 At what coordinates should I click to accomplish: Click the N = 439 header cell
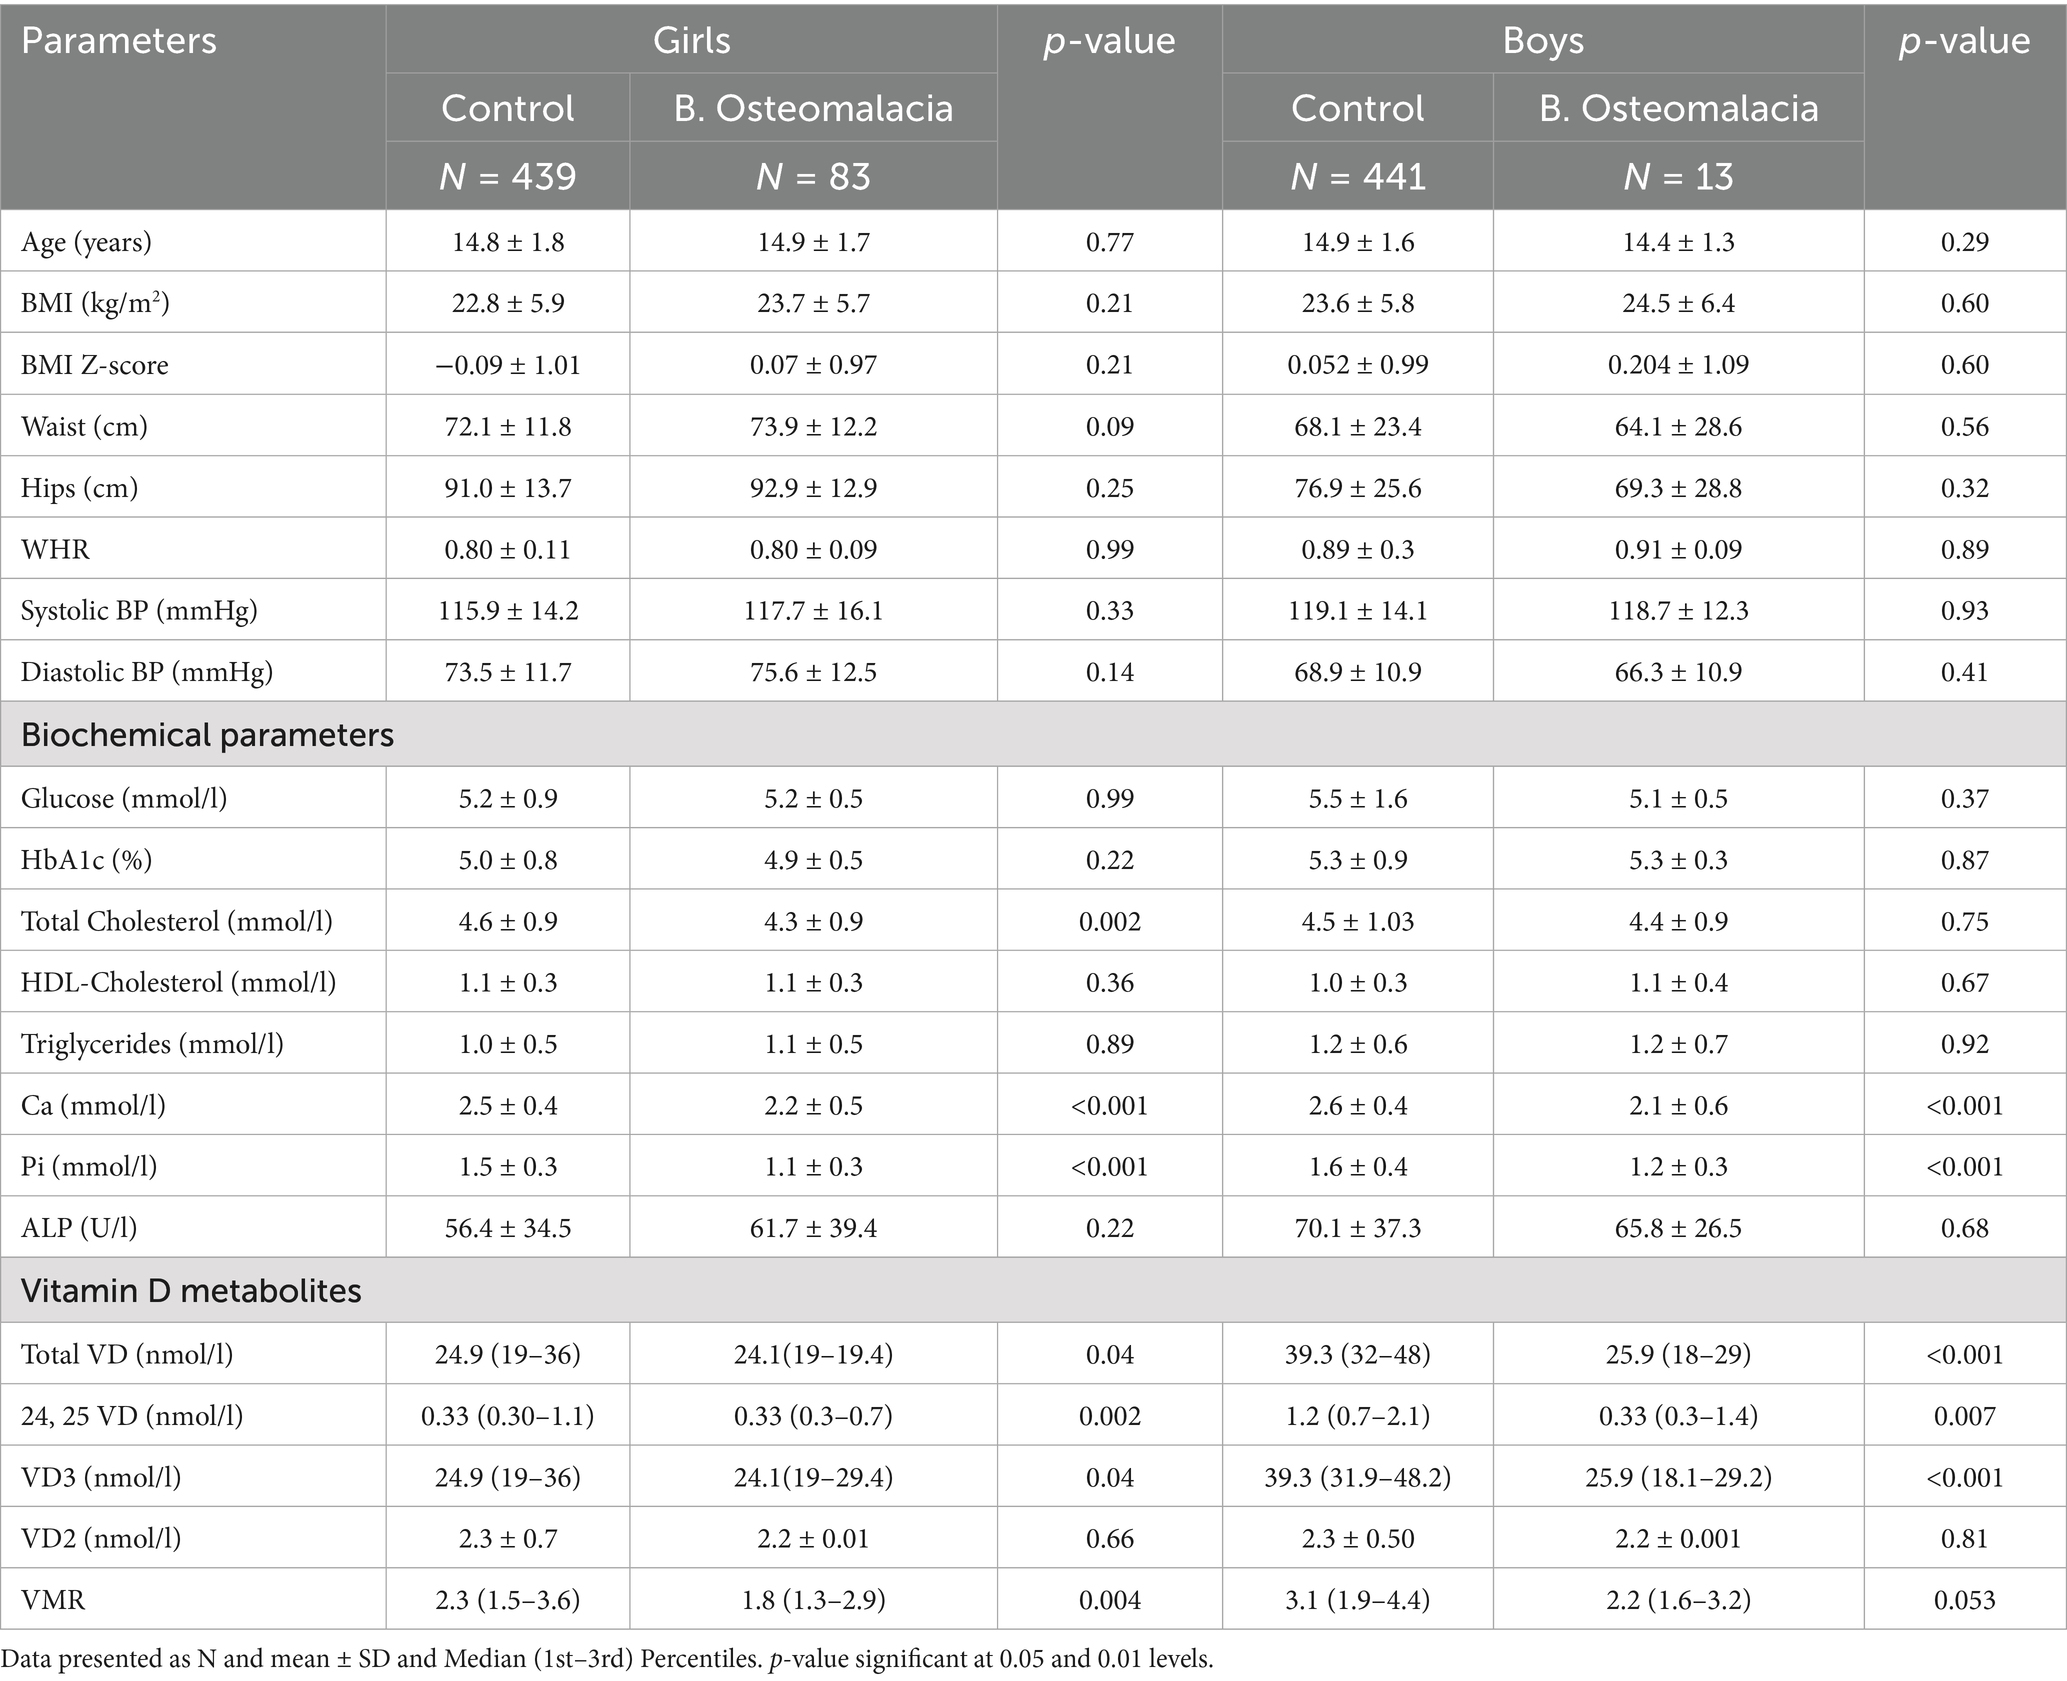pyautogui.click(x=508, y=177)
